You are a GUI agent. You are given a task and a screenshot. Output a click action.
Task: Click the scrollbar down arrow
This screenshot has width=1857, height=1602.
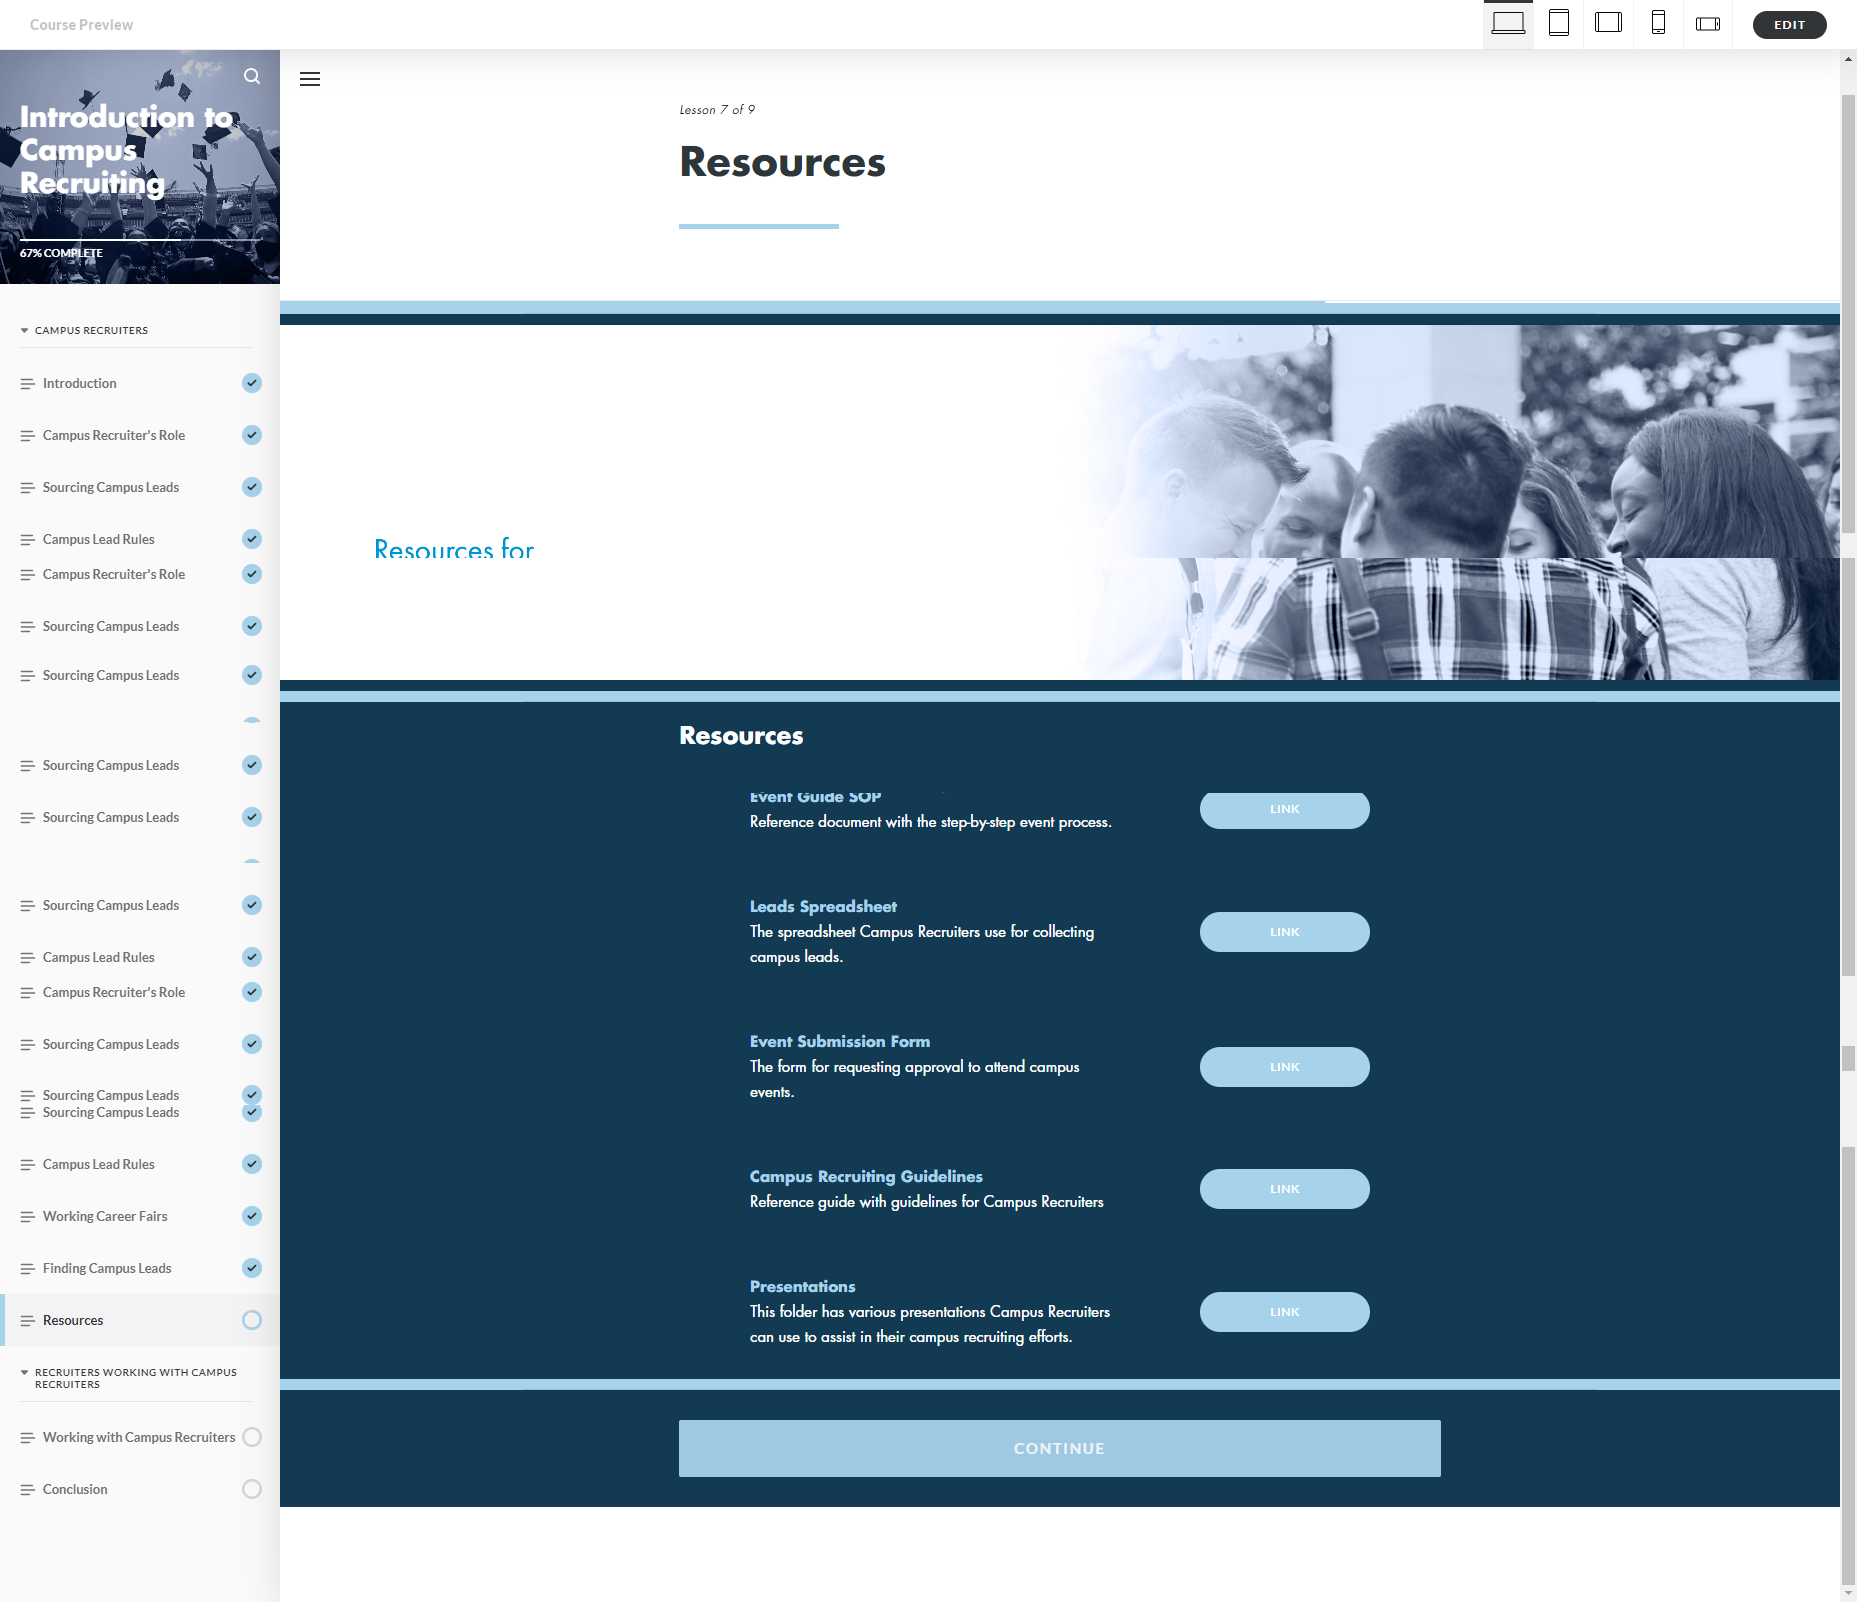(x=1848, y=1594)
